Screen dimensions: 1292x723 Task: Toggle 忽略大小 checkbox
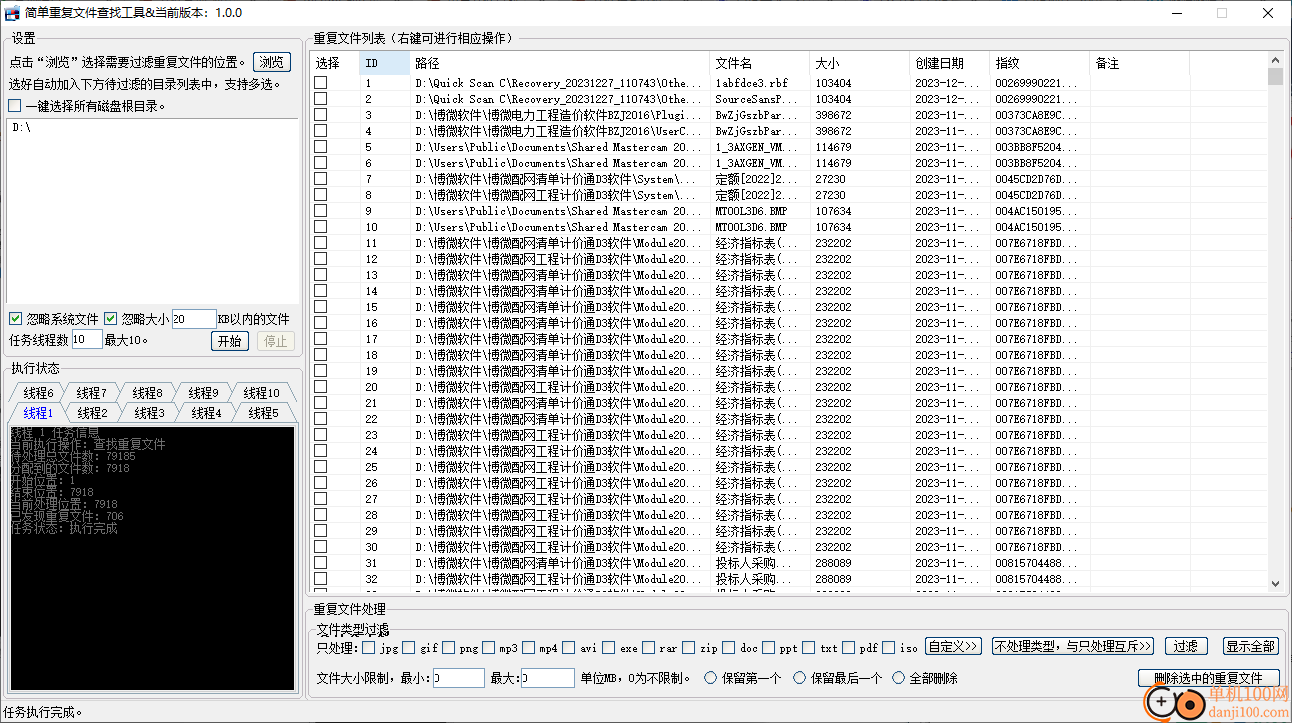(111, 319)
